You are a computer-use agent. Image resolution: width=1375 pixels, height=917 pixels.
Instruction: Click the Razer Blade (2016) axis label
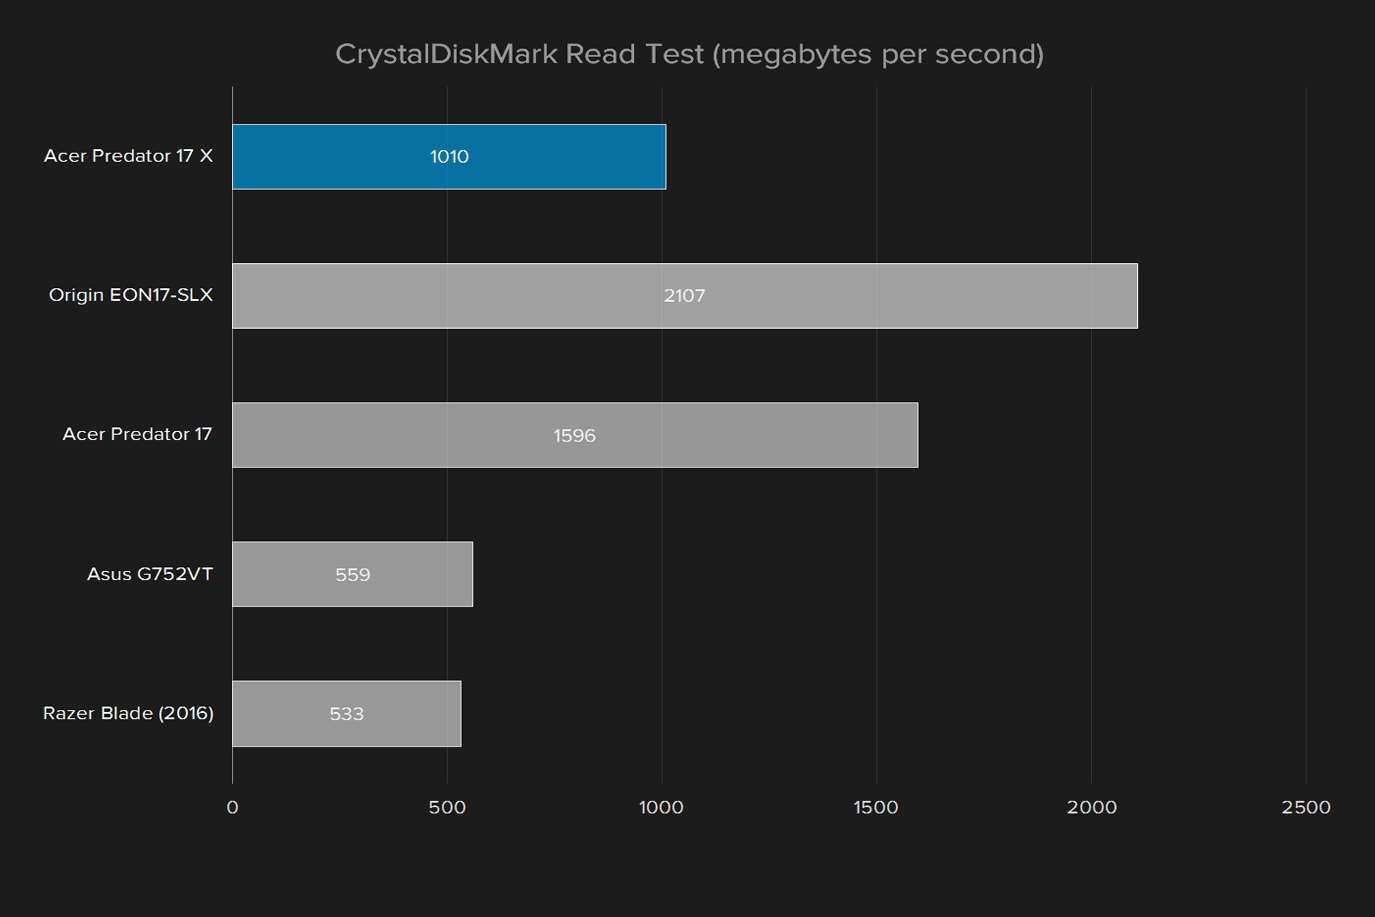(128, 713)
